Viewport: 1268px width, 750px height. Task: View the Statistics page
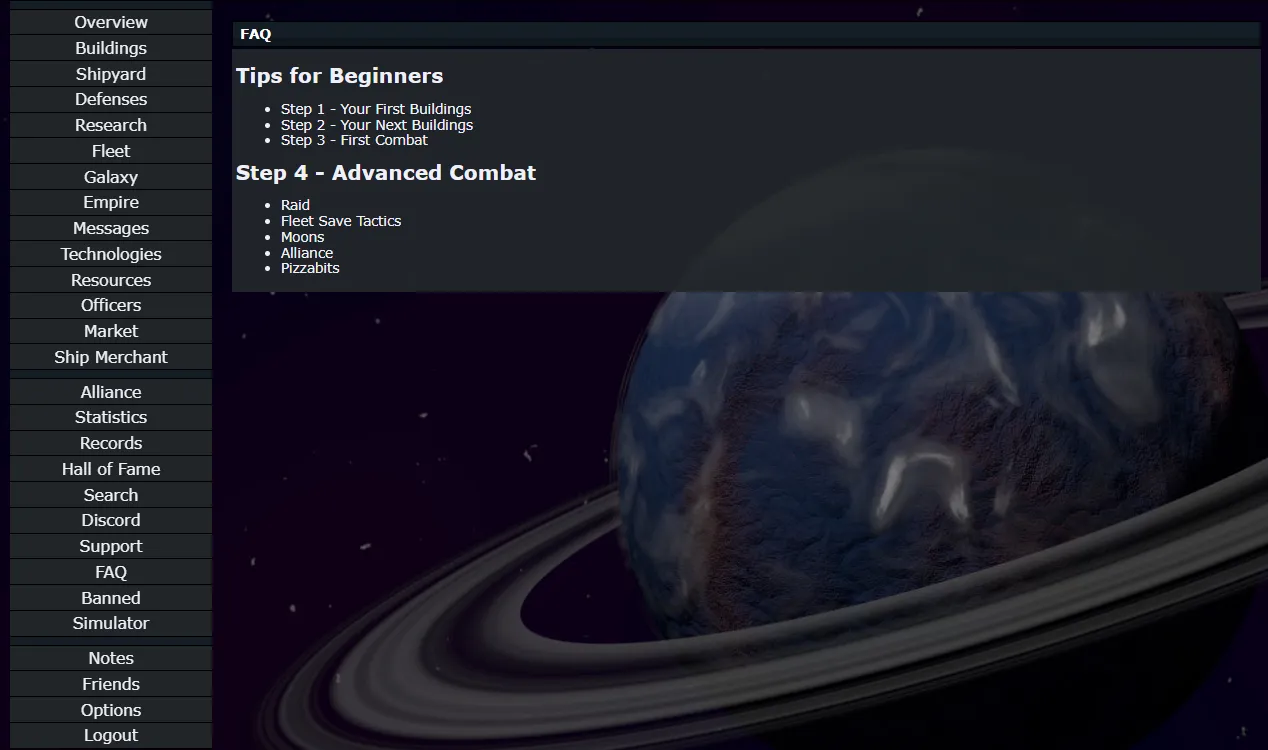[111, 417]
